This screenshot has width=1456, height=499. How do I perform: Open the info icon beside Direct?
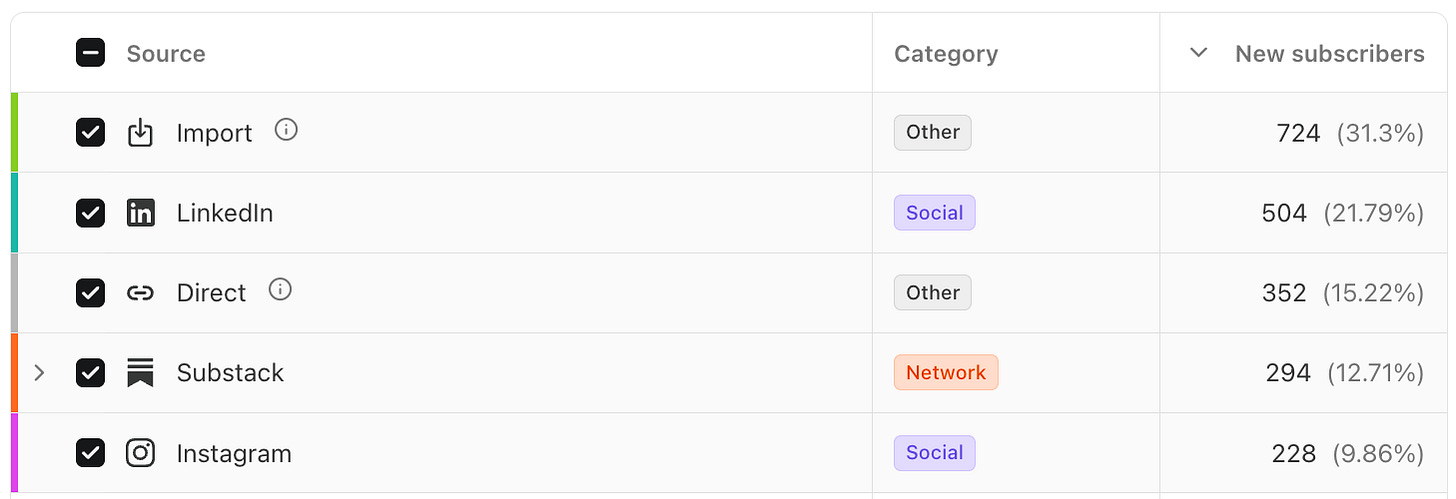tap(280, 290)
